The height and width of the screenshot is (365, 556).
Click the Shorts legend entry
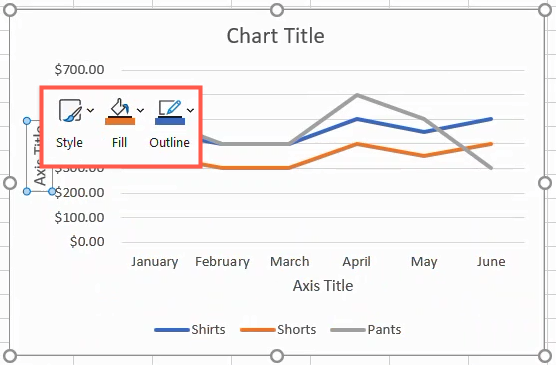pyautogui.click(x=278, y=330)
